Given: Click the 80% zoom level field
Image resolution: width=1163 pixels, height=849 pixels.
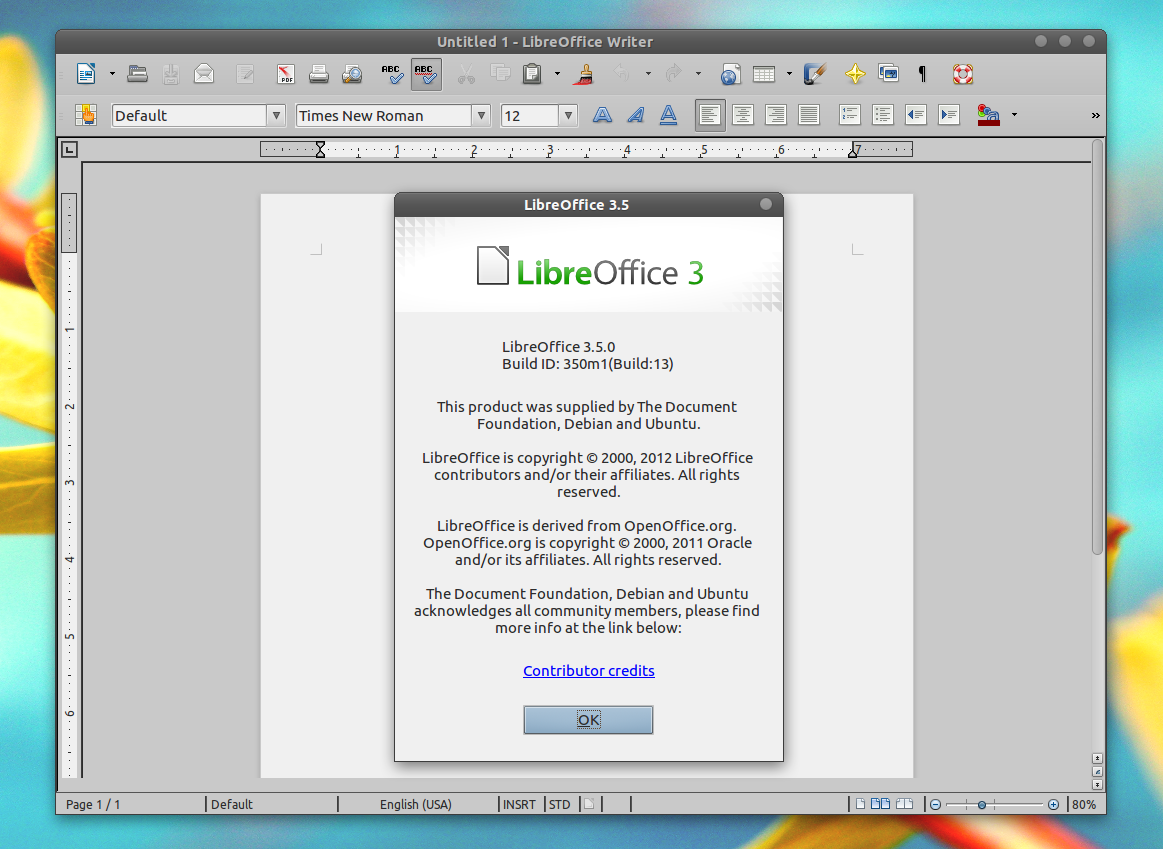Looking at the screenshot, I should tap(1084, 804).
